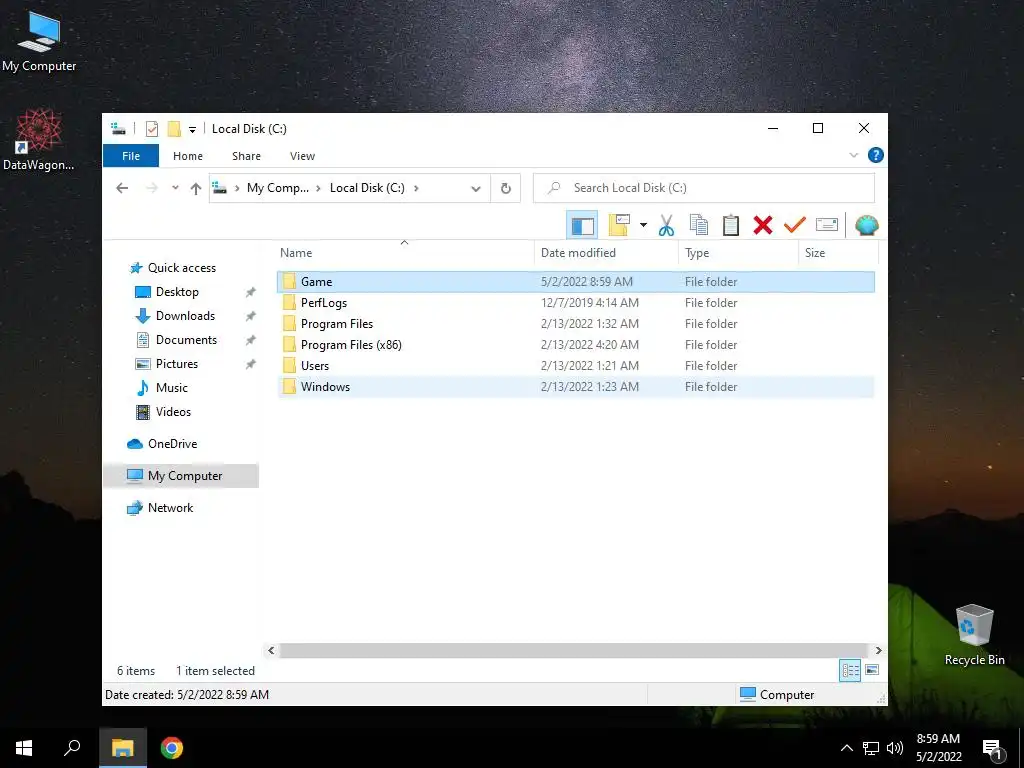Screen dimensions: 1024x768
Task: Open the folder options toolbar icon
Action: click(x=619, y=225)
